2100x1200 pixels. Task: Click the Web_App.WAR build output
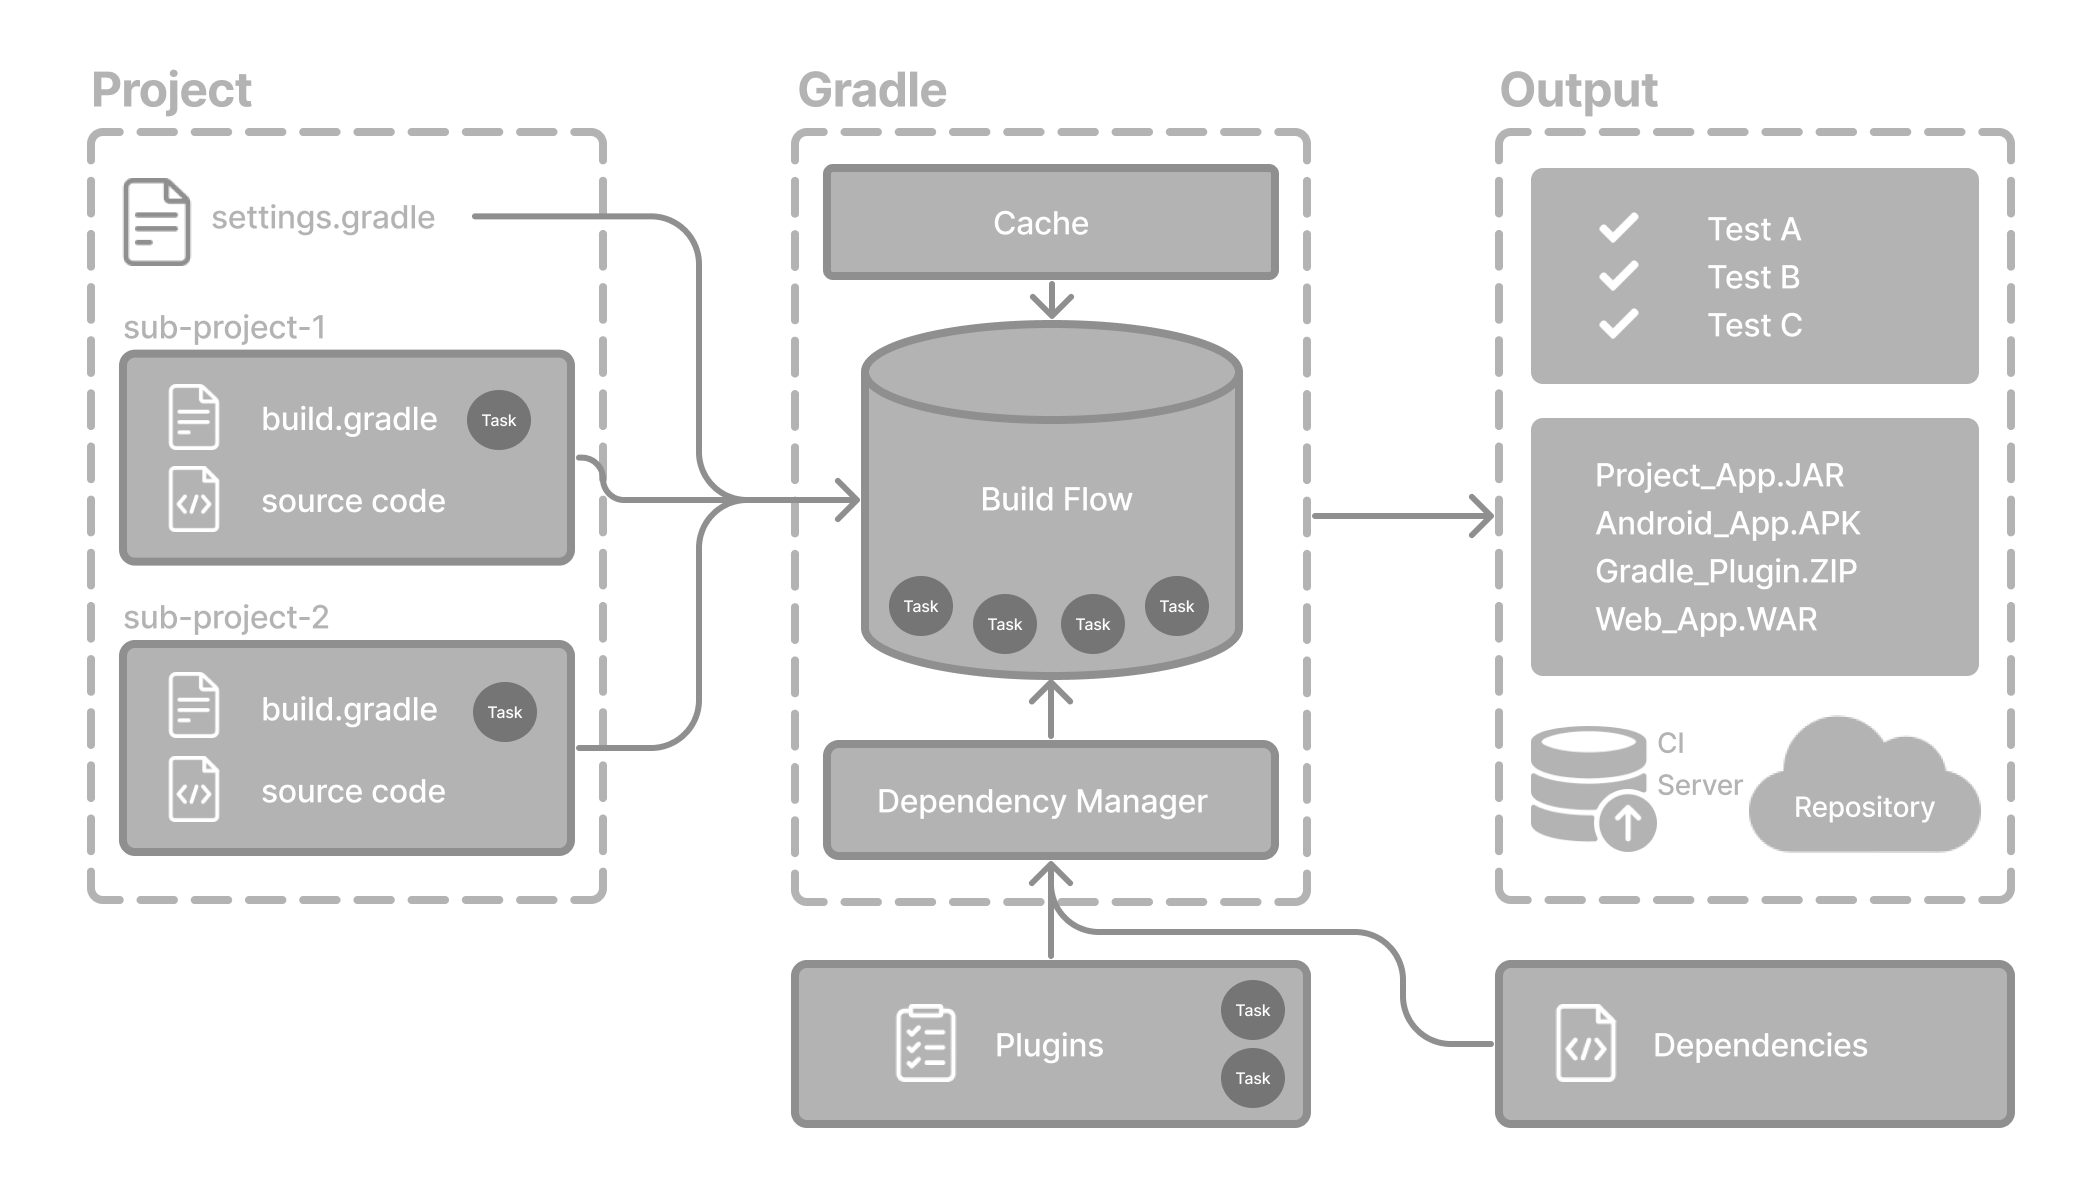tap(1706, 617)
